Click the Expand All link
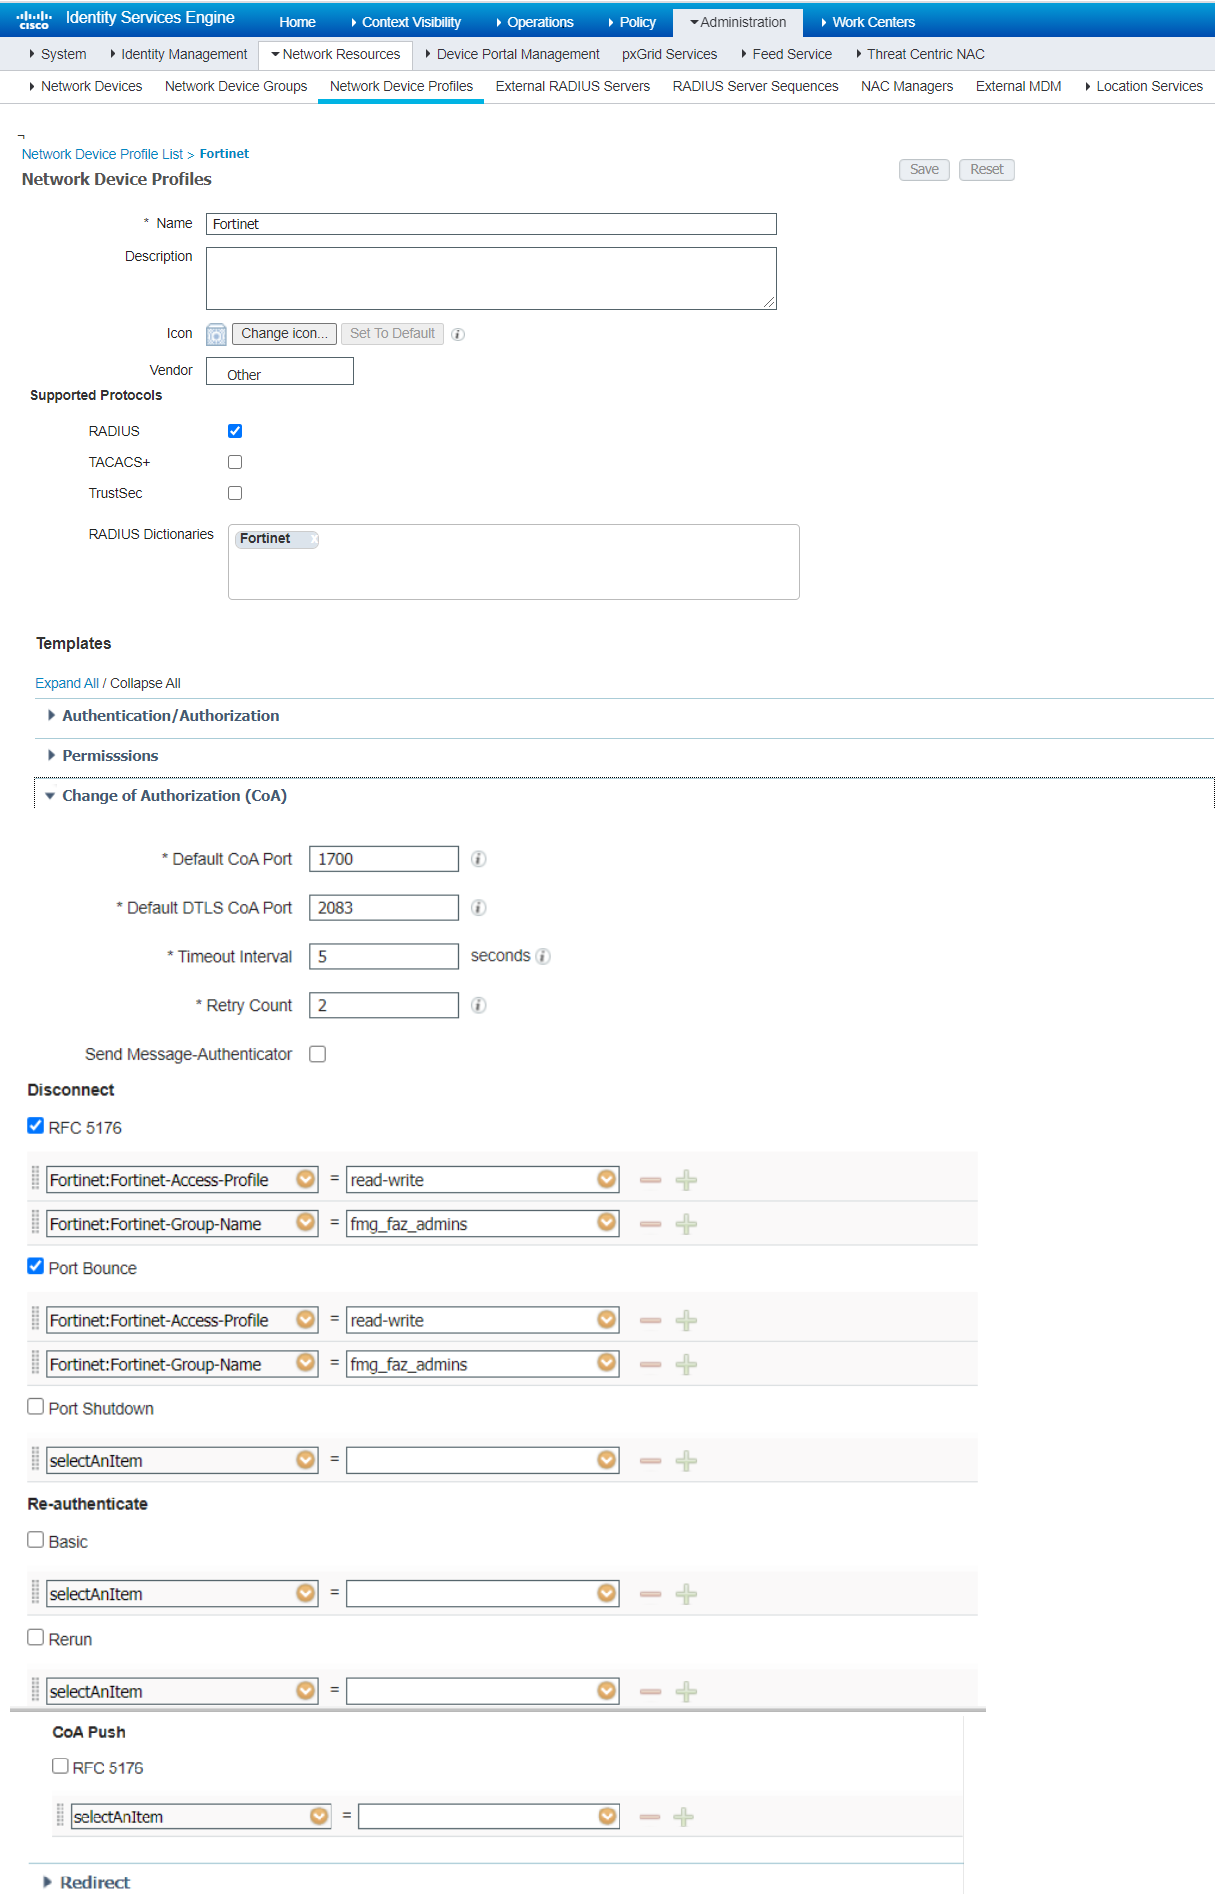1215x1894 pixels. 67,683
